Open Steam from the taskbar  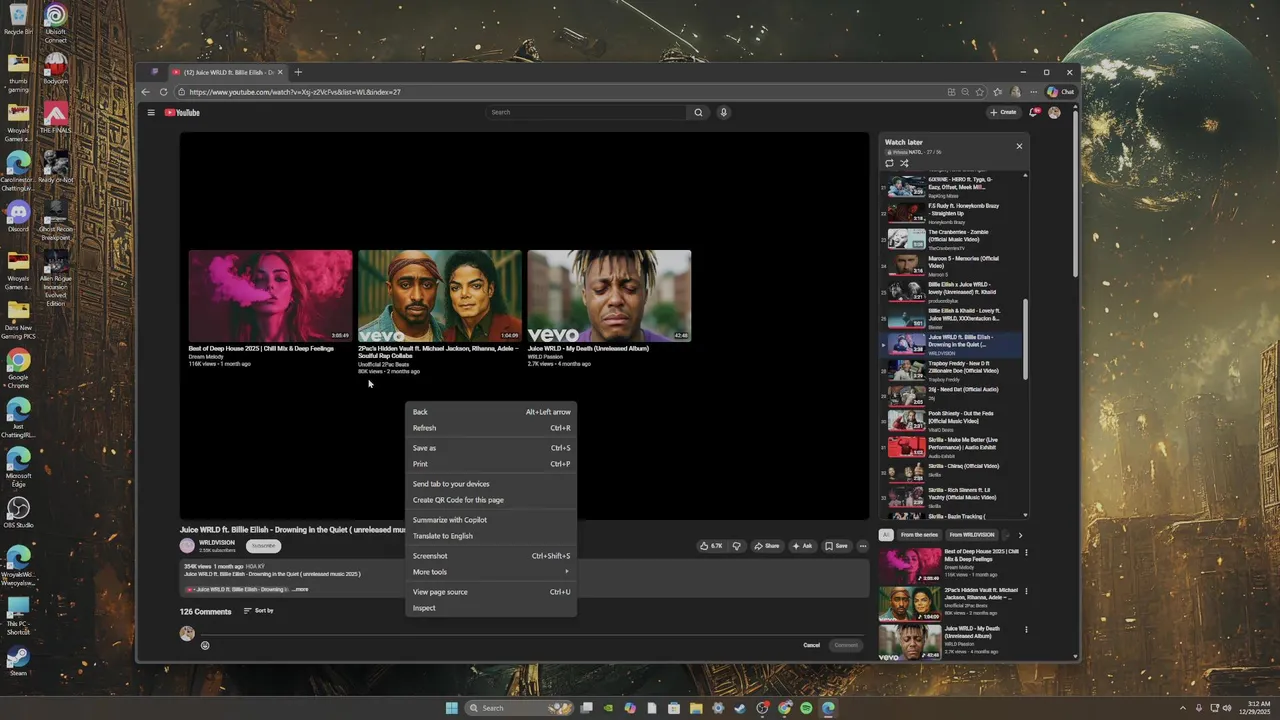coord(740,708)
